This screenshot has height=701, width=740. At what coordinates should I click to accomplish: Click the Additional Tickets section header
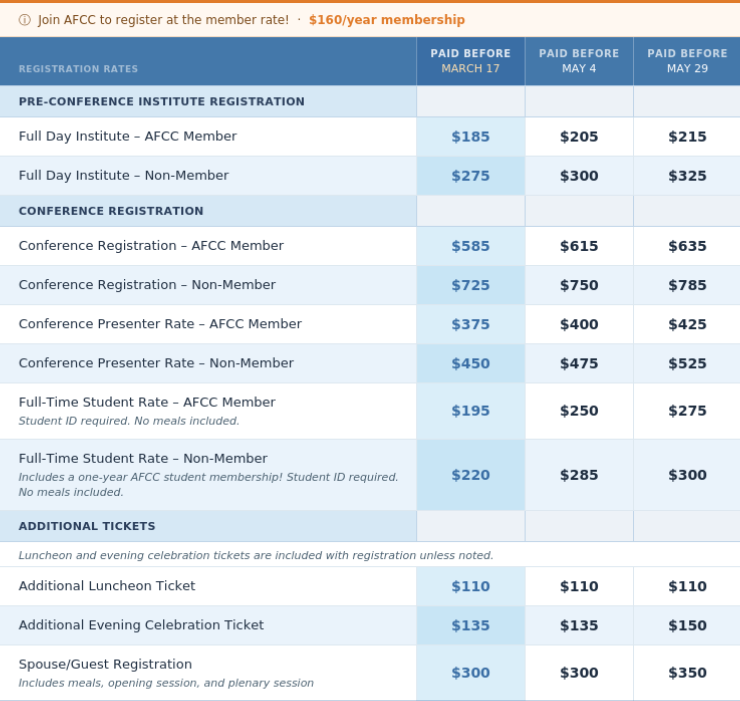(87, 526)
